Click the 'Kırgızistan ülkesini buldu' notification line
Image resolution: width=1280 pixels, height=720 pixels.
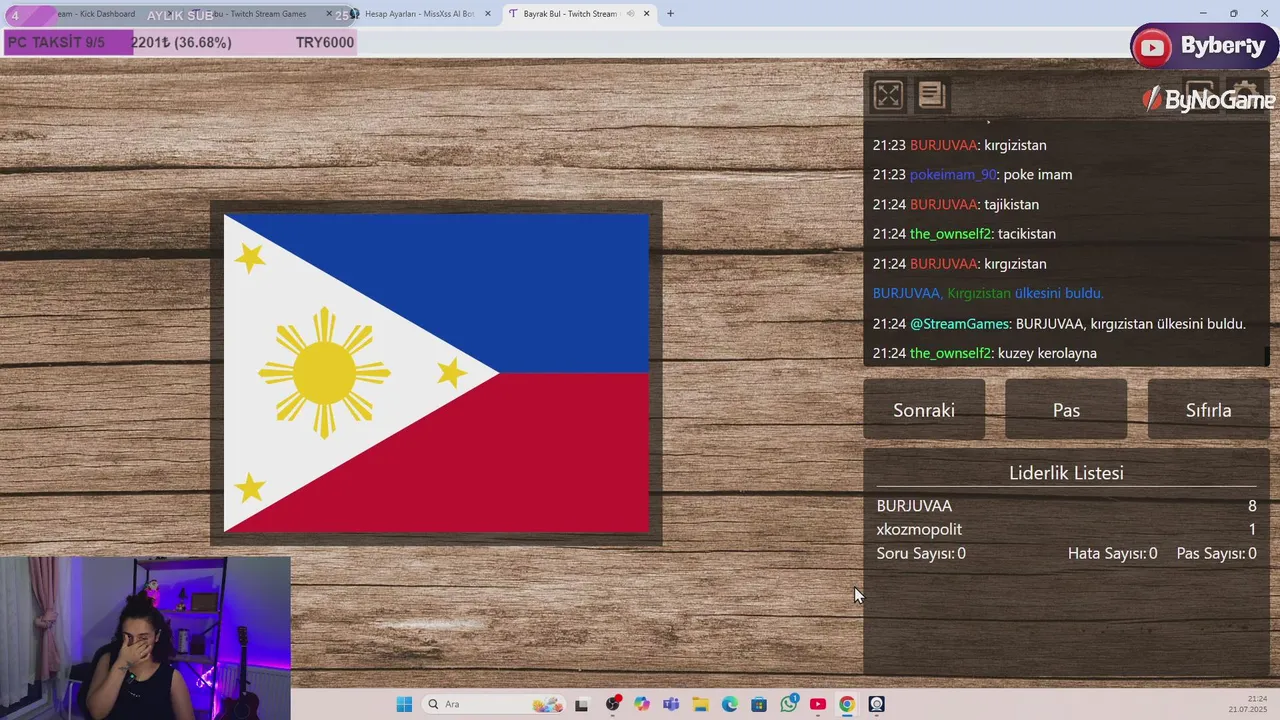pos(988,293)
